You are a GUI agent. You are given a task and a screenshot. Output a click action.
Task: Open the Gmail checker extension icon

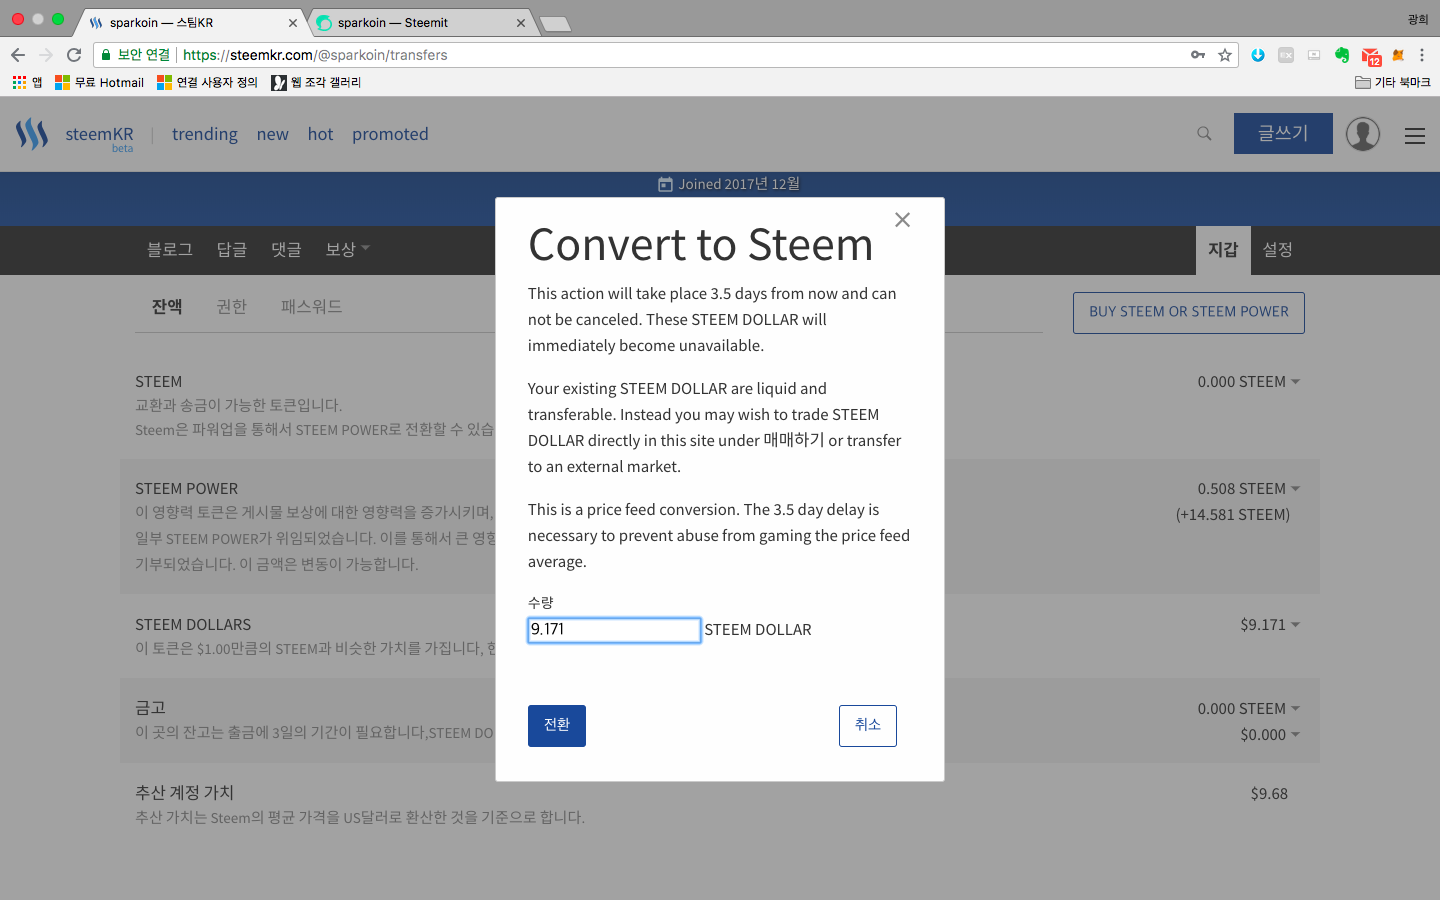coord(1371,56)
